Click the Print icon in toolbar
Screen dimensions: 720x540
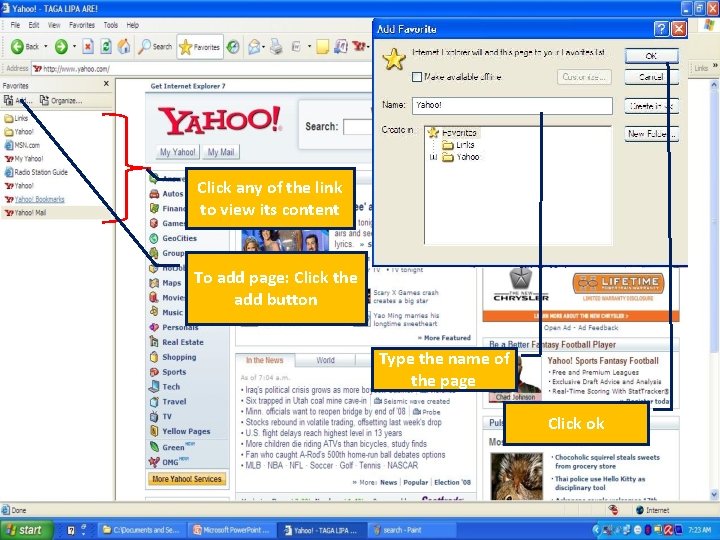click(276, 46)
